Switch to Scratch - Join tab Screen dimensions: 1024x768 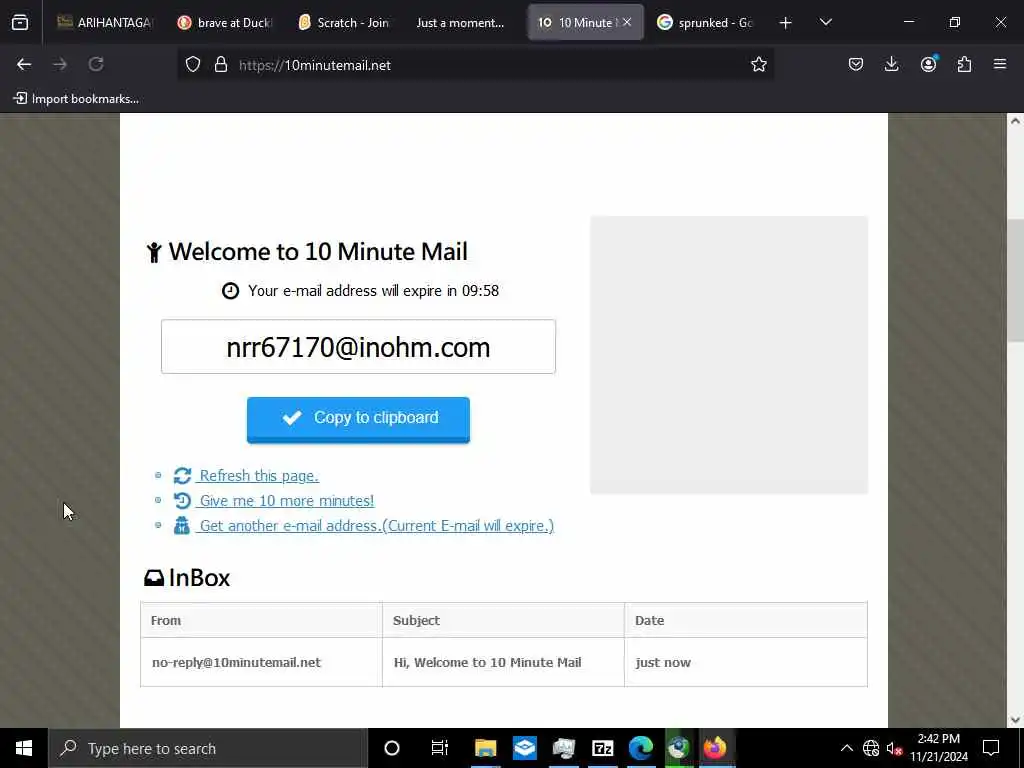pos(345,23)
